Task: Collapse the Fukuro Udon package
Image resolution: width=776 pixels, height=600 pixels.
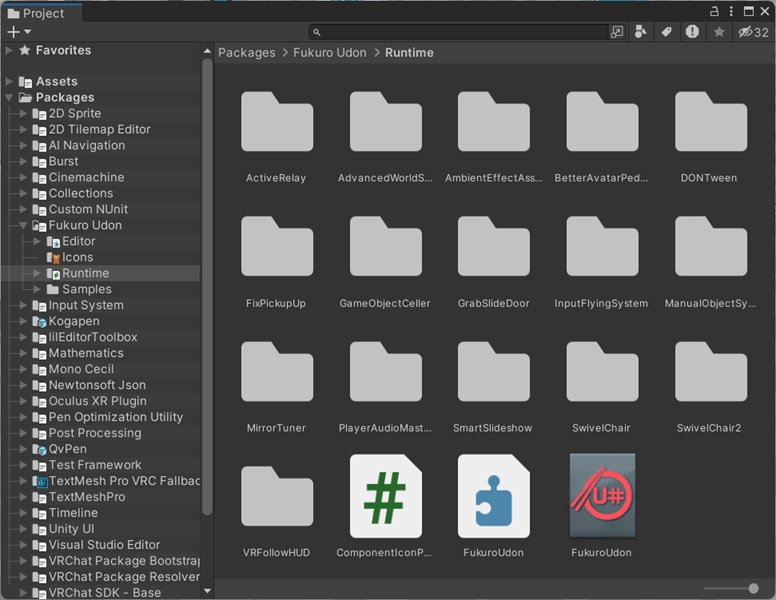Action: pos(23,225)
